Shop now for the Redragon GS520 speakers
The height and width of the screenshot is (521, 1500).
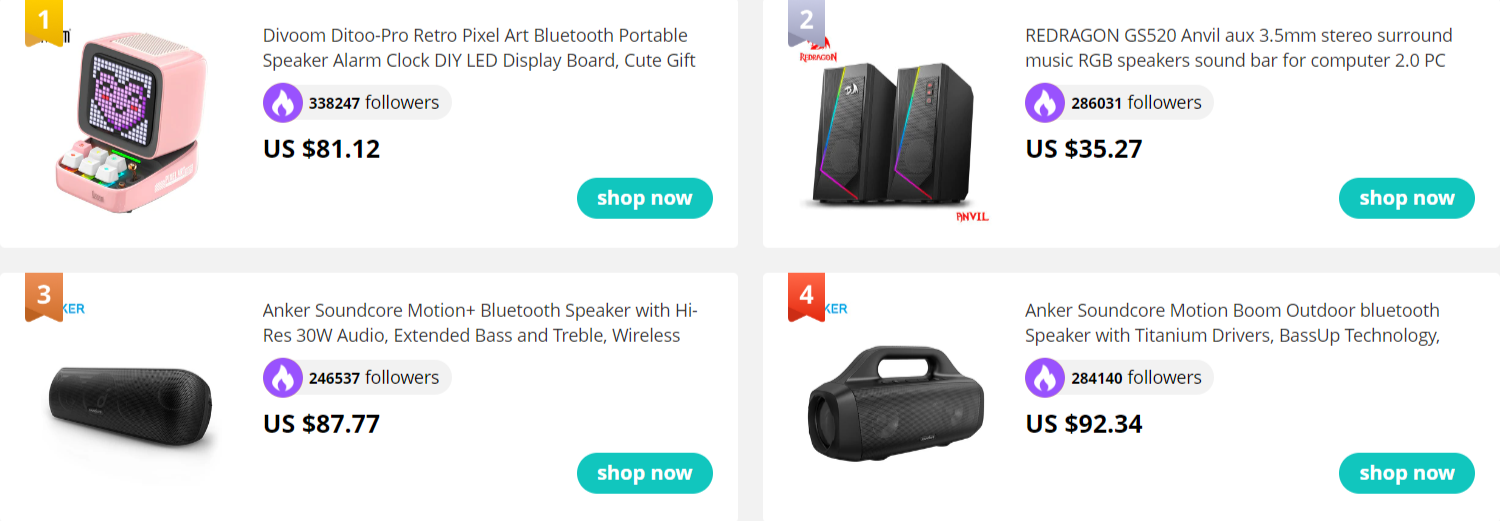(x=1407, y=198)
